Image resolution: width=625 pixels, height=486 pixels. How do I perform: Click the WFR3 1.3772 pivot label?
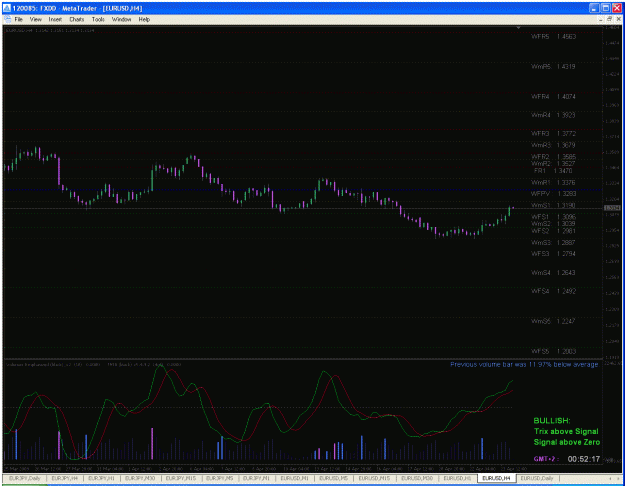[x=553, y=134]
